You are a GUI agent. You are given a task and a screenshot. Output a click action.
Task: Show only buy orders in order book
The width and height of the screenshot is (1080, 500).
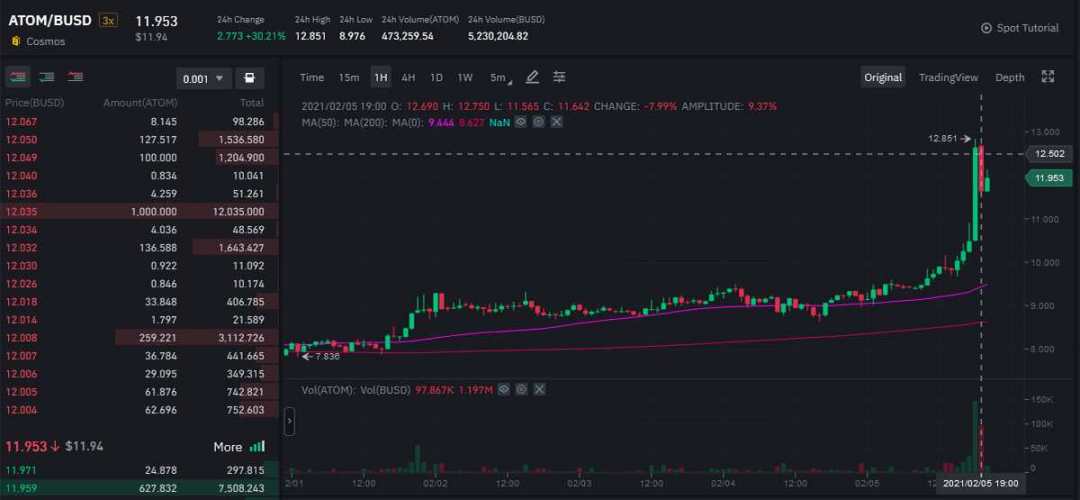(46, 77)
